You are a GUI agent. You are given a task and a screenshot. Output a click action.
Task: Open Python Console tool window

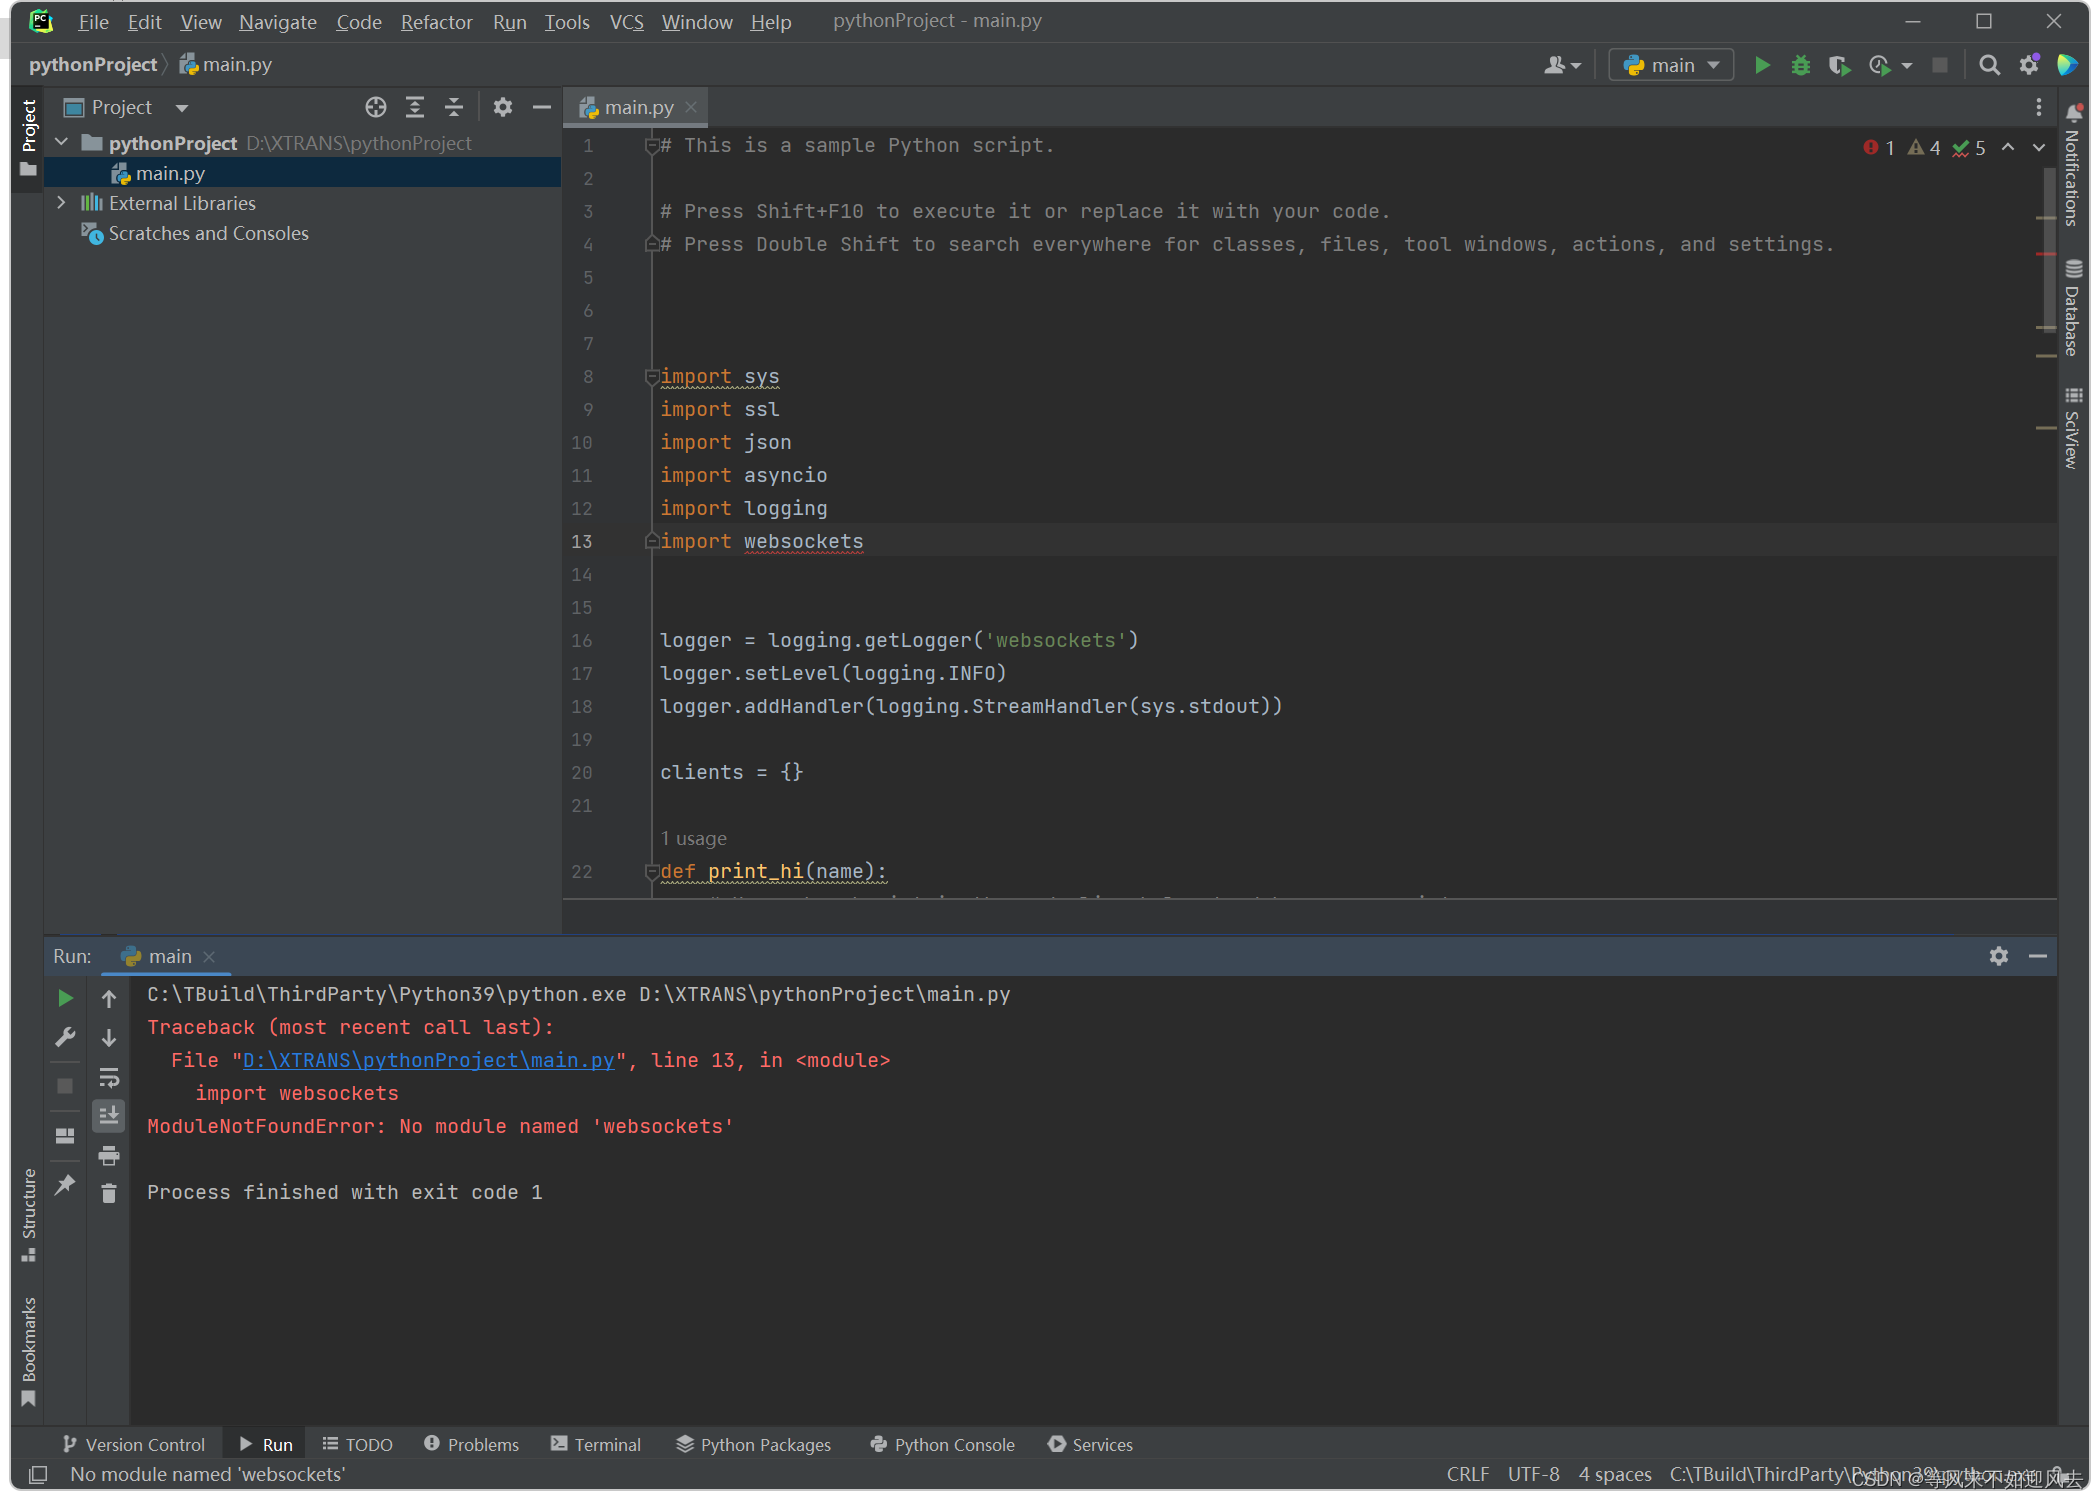click(x=942, y=1444)
